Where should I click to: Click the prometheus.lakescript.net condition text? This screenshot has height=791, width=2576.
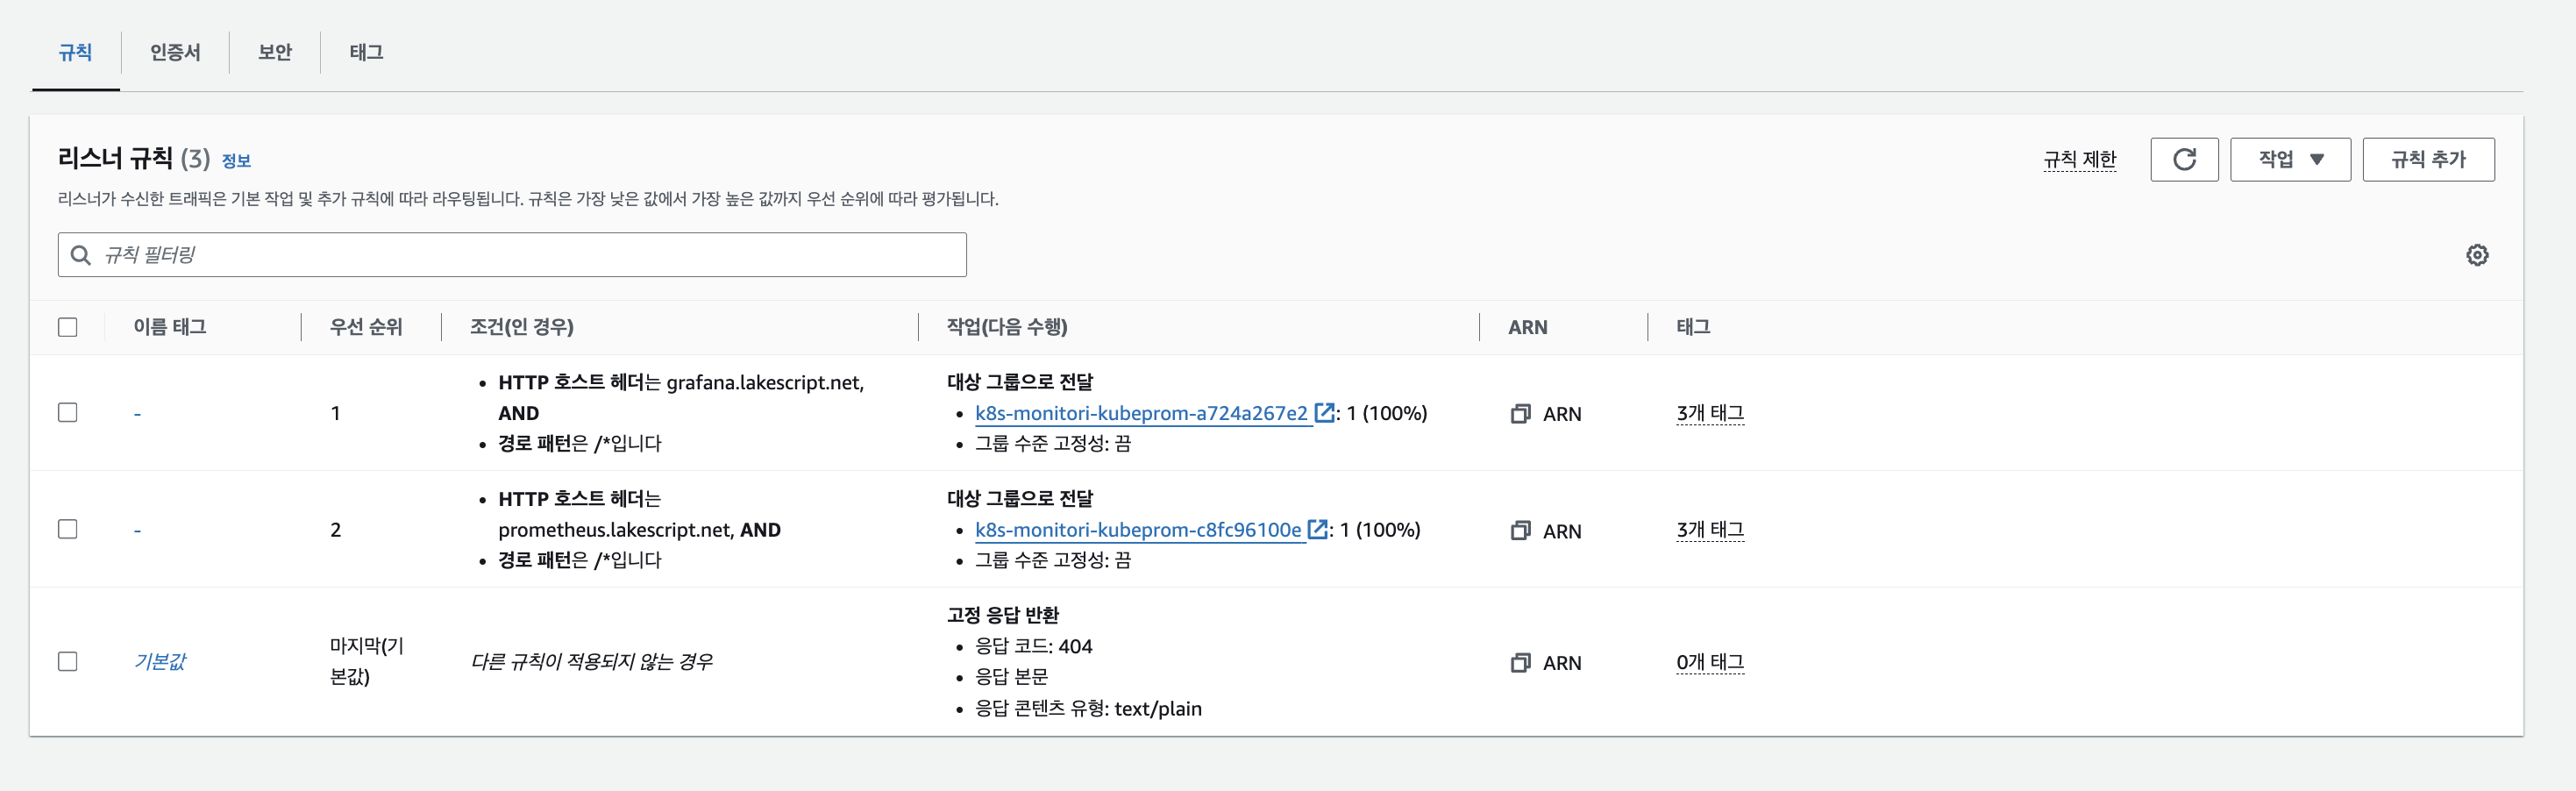tap(617, 530)
